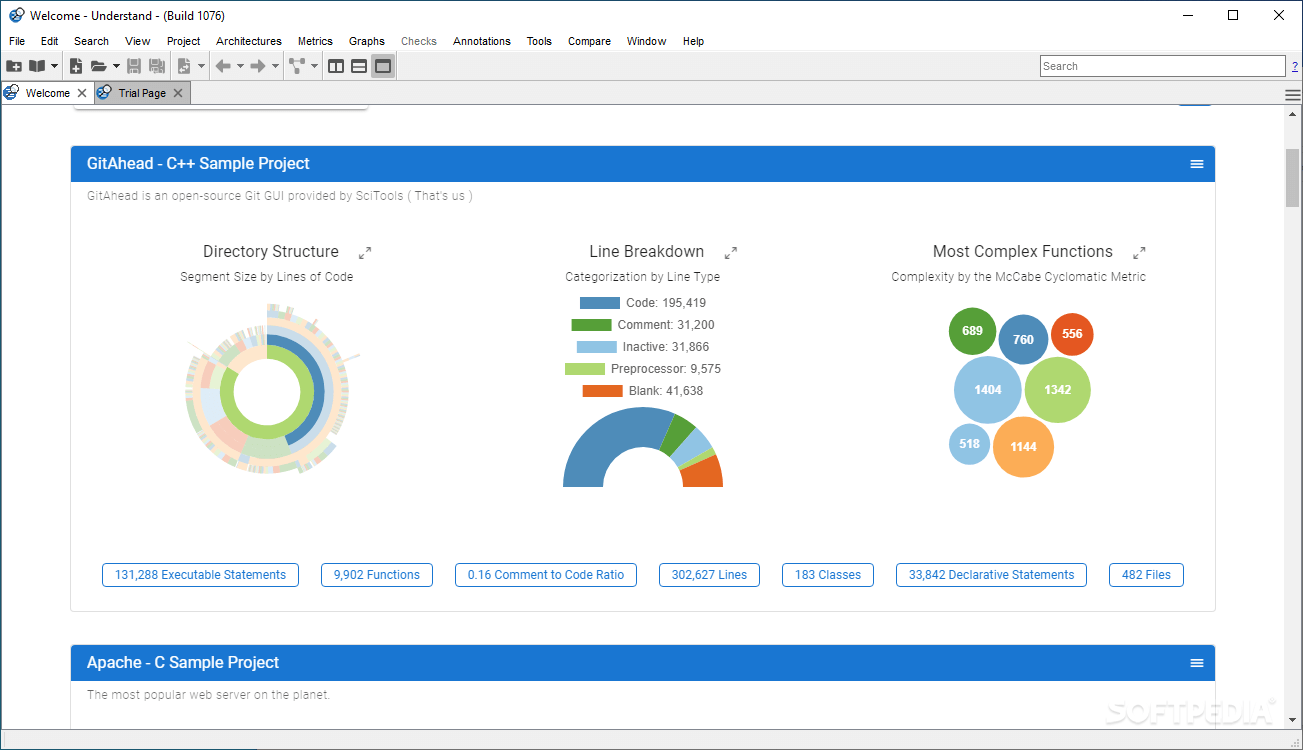This screenshot has height=750, width=1303.
Task: Click the 131,288 Executable Statements button
Action: click(x=200, y=575)
